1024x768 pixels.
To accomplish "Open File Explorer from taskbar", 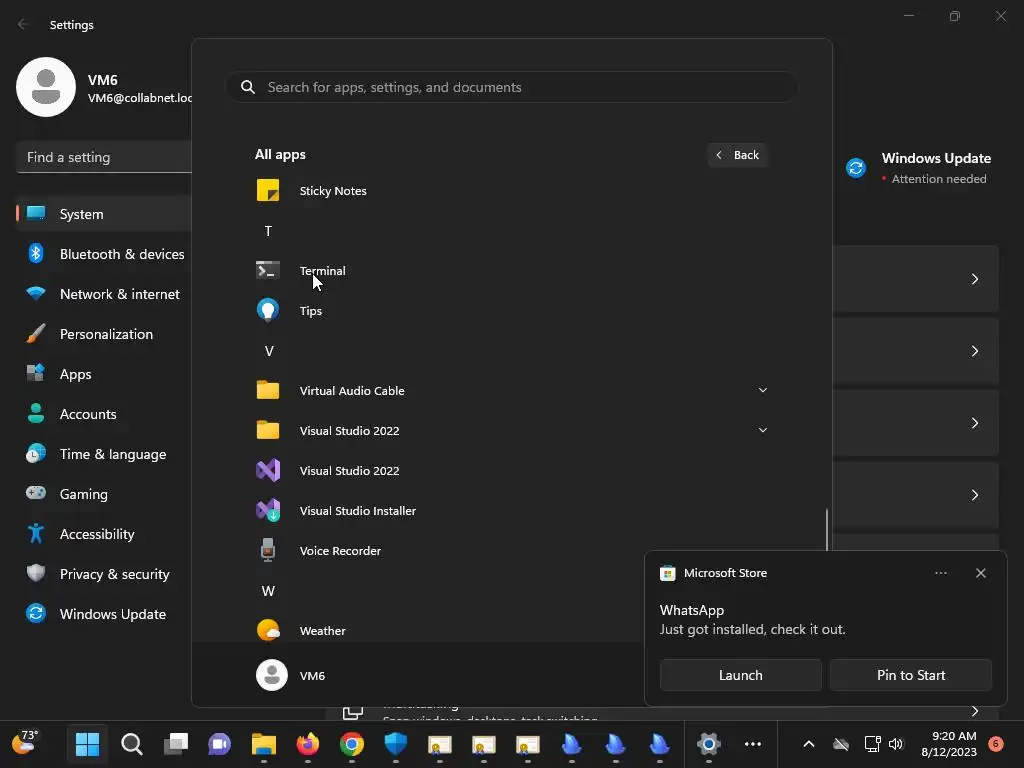I will coord(264,744).
